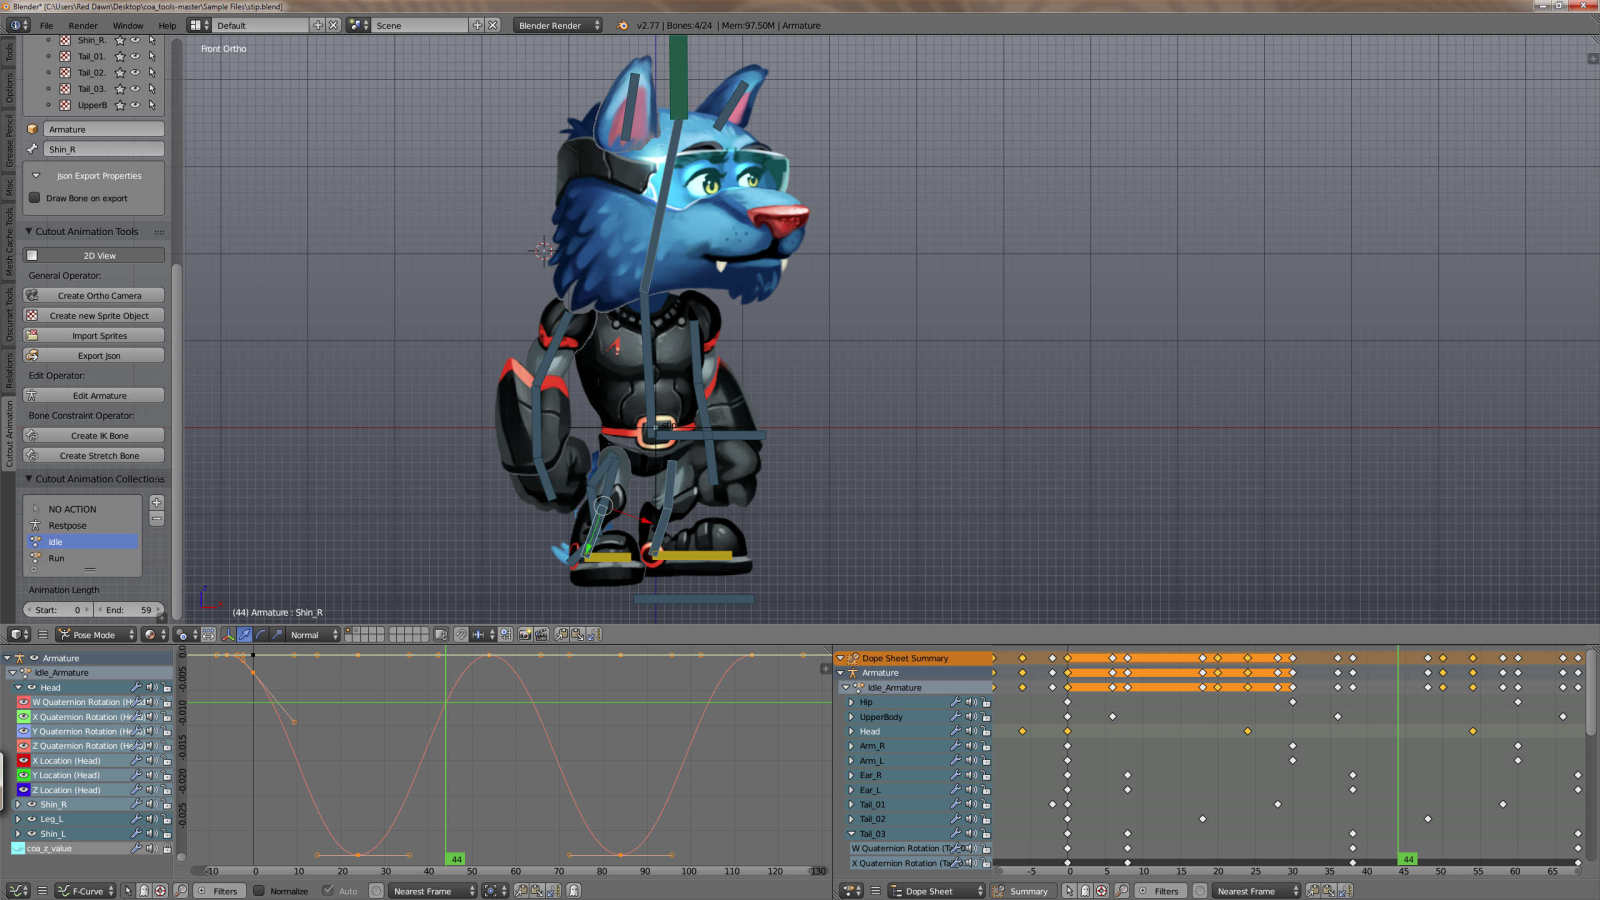Mute the UpperBody channel in Dope Sheet
The width and height of the screenshot is (1600, 900).
pyautogui.click(x=970, y=716)
